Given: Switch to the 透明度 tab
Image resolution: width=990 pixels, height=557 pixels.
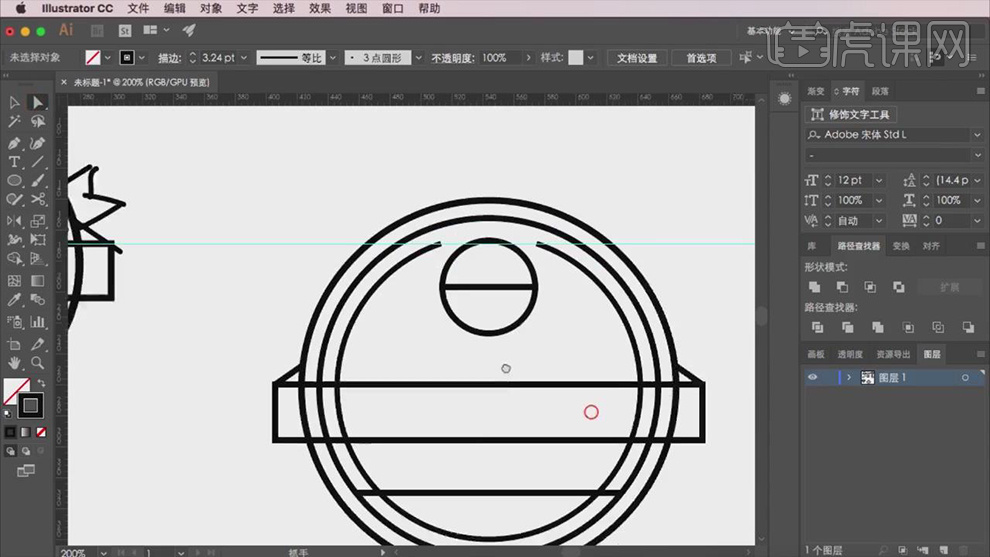Looking at the screenshot, I should (850, 354).
